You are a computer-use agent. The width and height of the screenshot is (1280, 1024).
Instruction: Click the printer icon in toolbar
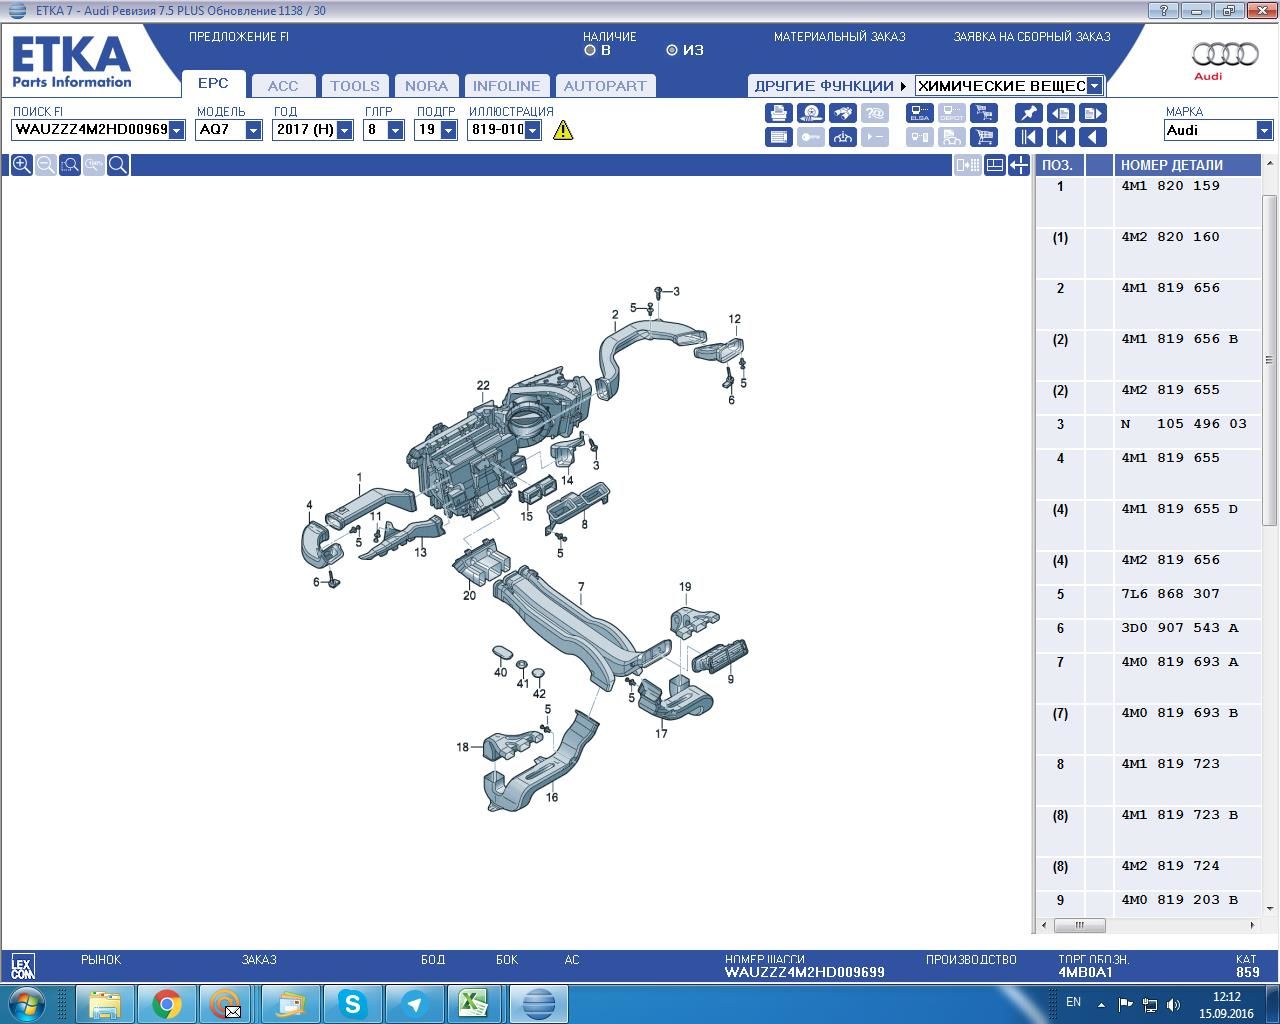779,113
